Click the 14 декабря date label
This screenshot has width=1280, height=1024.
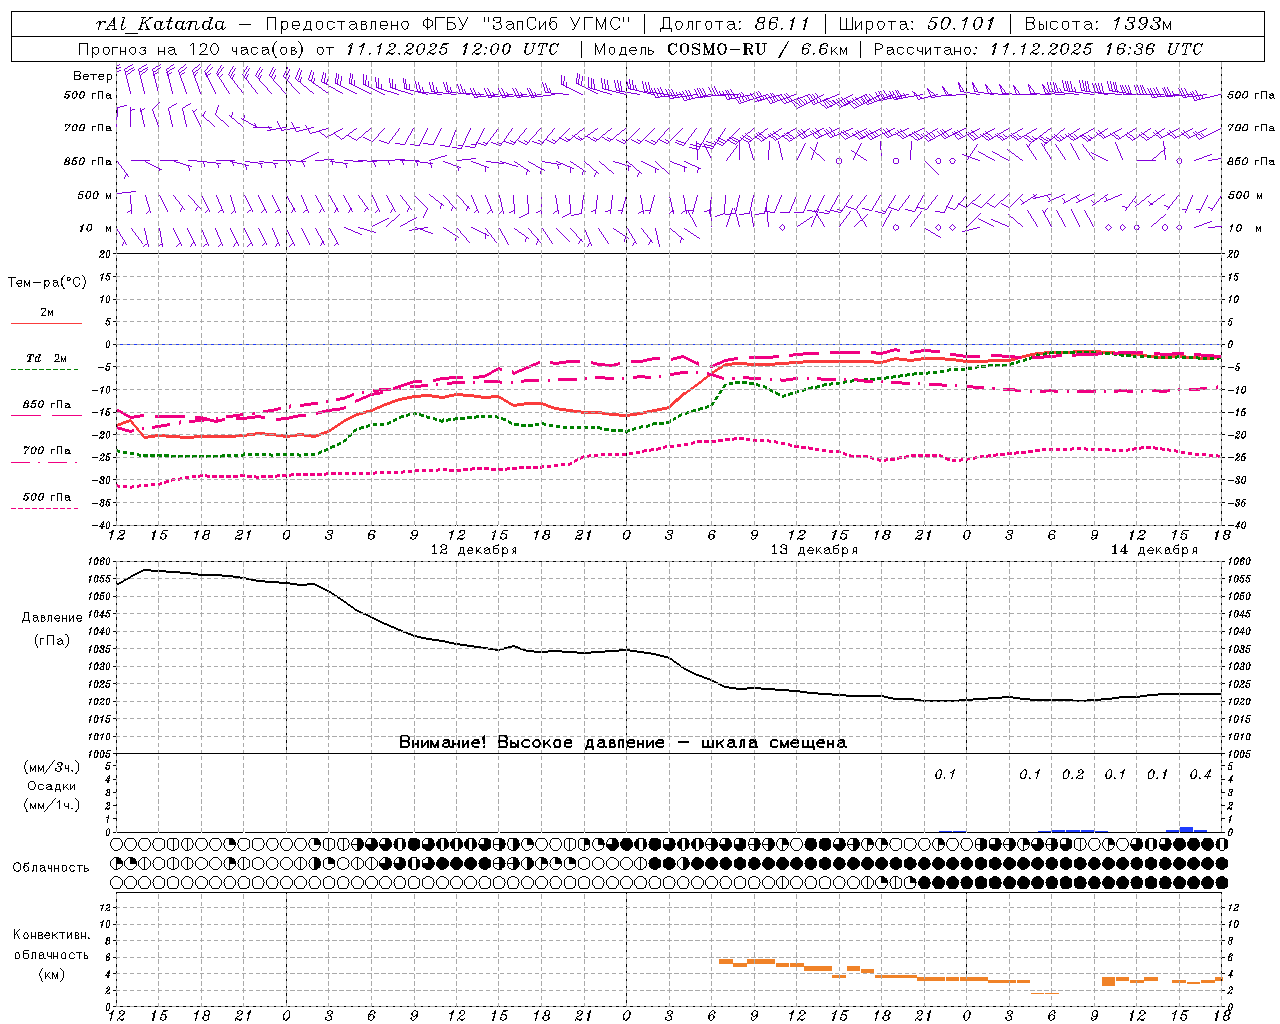1154,550
